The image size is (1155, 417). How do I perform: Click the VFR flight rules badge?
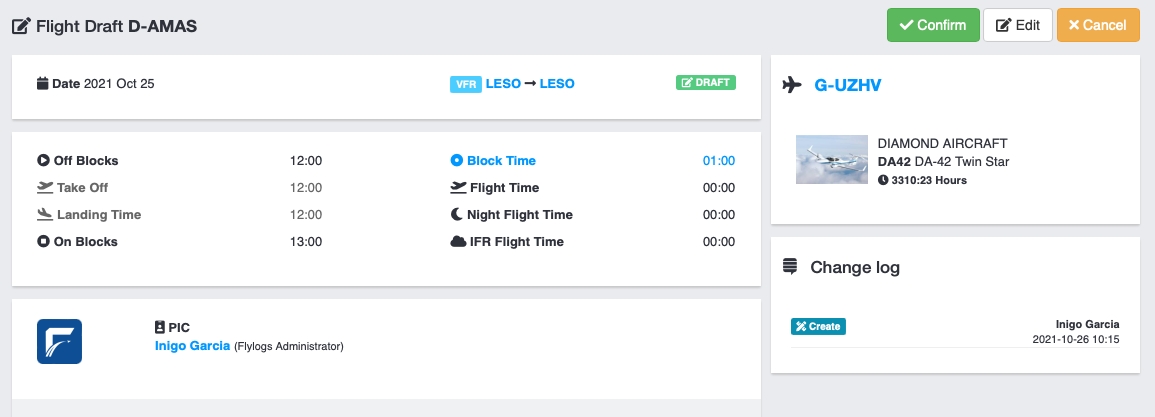pyautogui.click(x=465, y=84)
